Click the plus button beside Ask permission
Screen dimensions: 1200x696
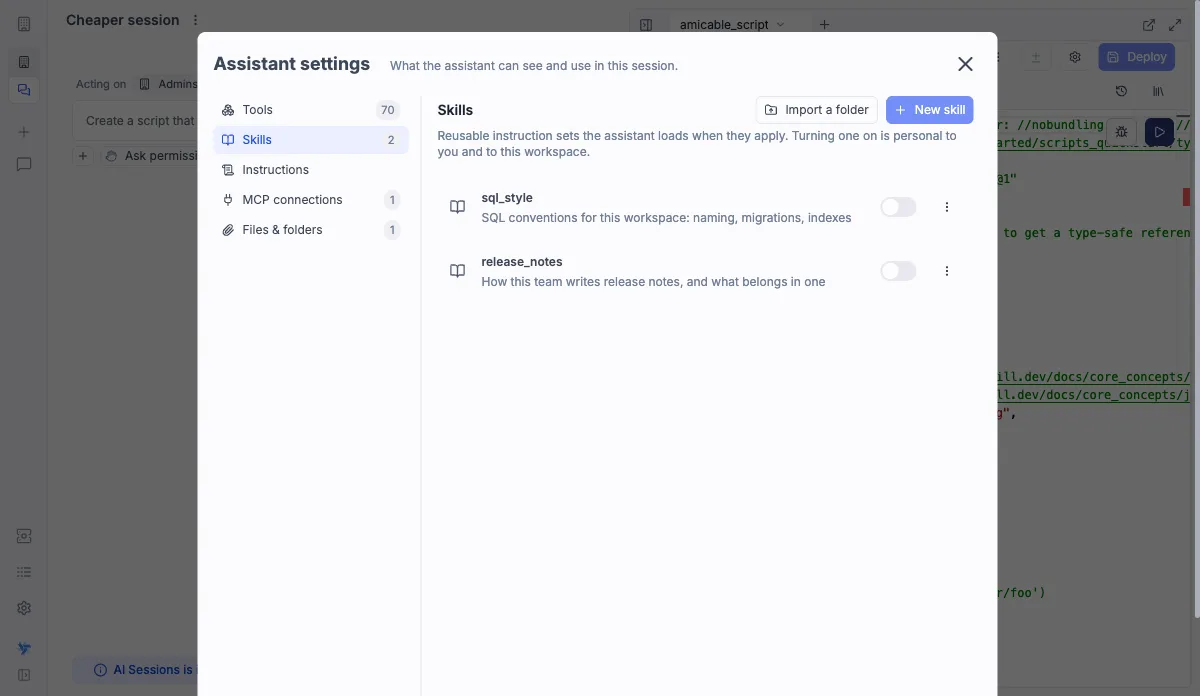83,156
